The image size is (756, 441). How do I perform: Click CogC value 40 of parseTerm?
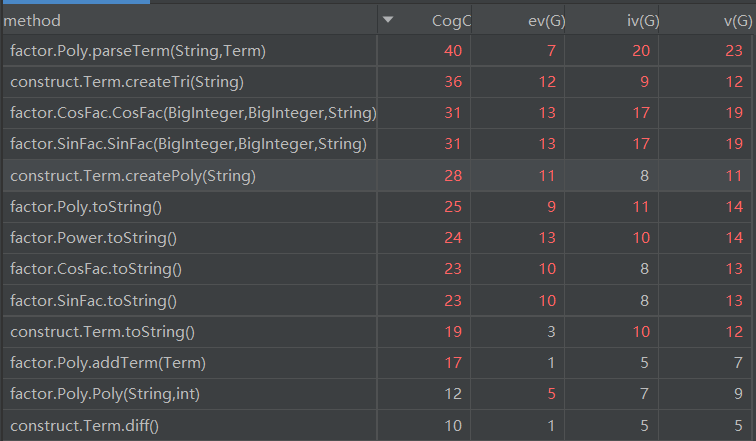tap(453, 51)
